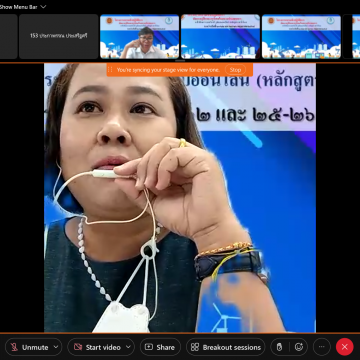Viewport: 360px width, 360px height.
Task: Click the main stage video of speaker
Action: (x=180, y=198)
